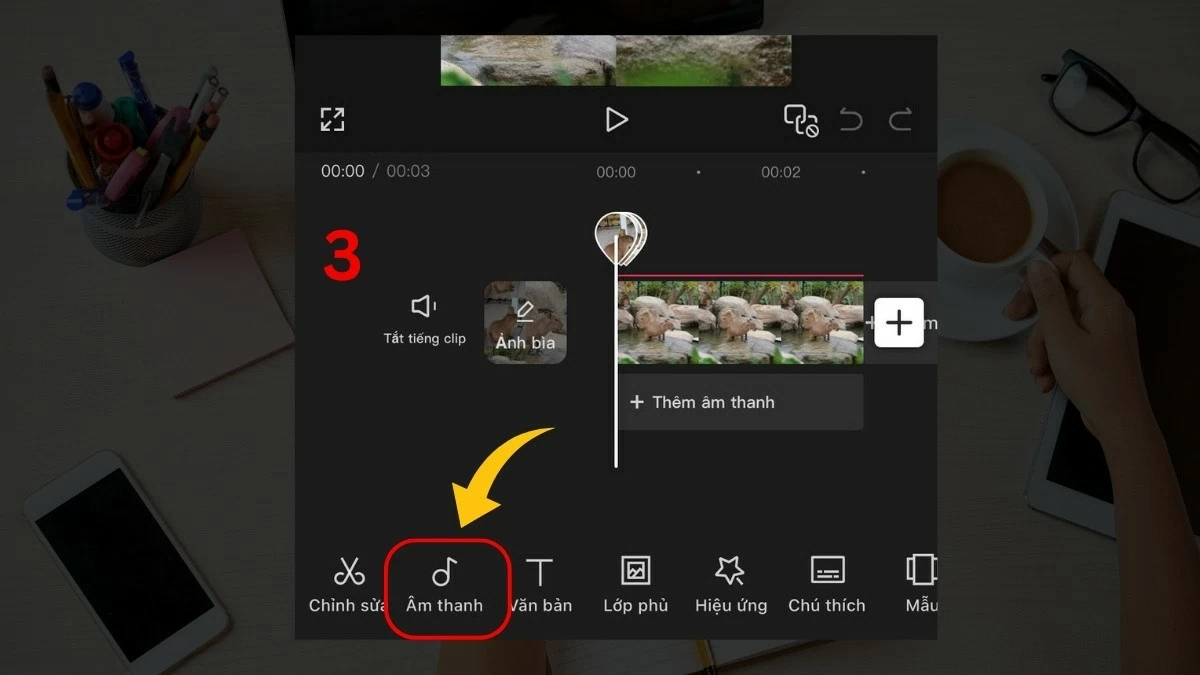This screenshot has height=675, width=1200.
Task: Toggle the keyframe icon beside undo
Action: (800, 120)
